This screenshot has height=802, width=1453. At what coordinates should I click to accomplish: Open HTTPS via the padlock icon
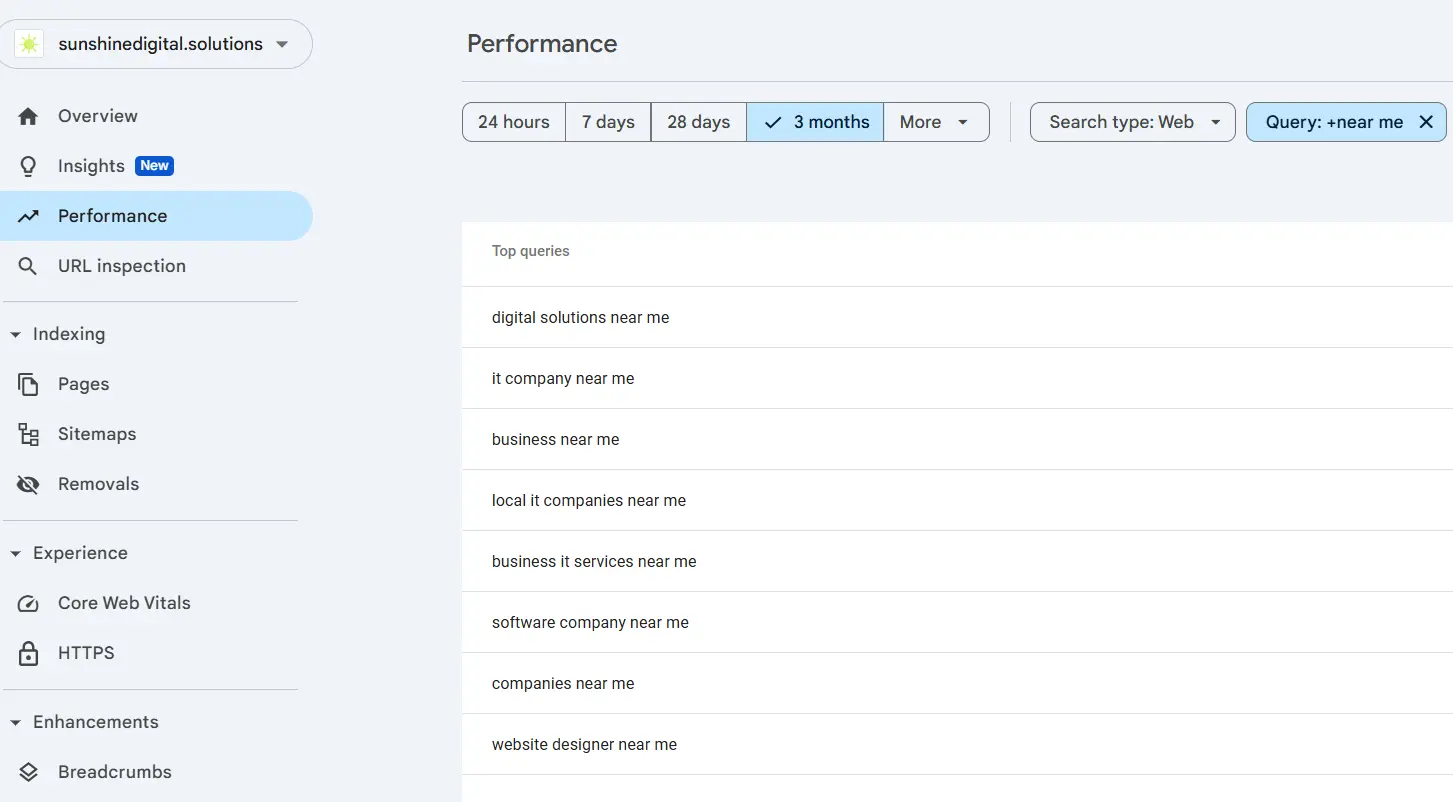(29, 652)
